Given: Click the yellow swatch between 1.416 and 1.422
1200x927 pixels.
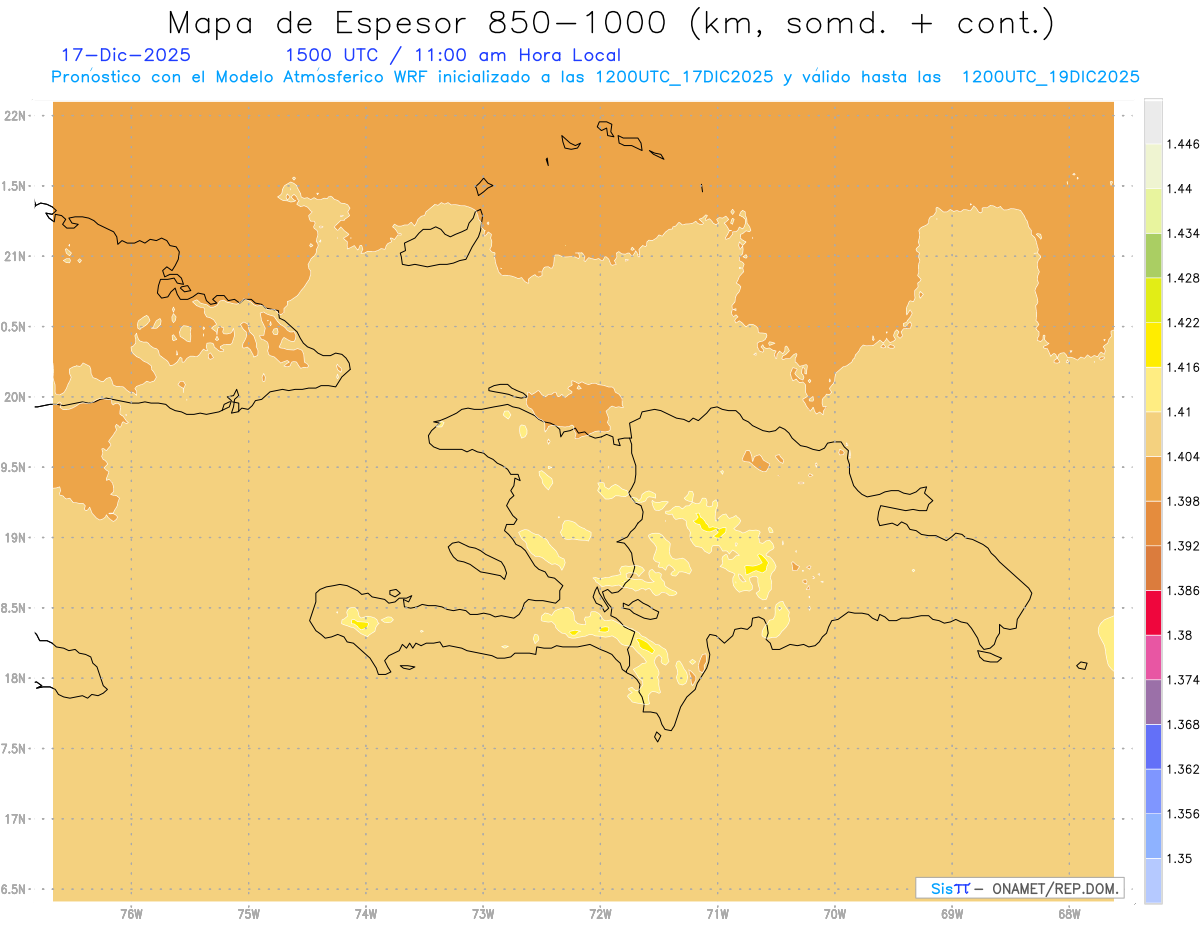Looking at the screenshot, I should [1153, 345].
